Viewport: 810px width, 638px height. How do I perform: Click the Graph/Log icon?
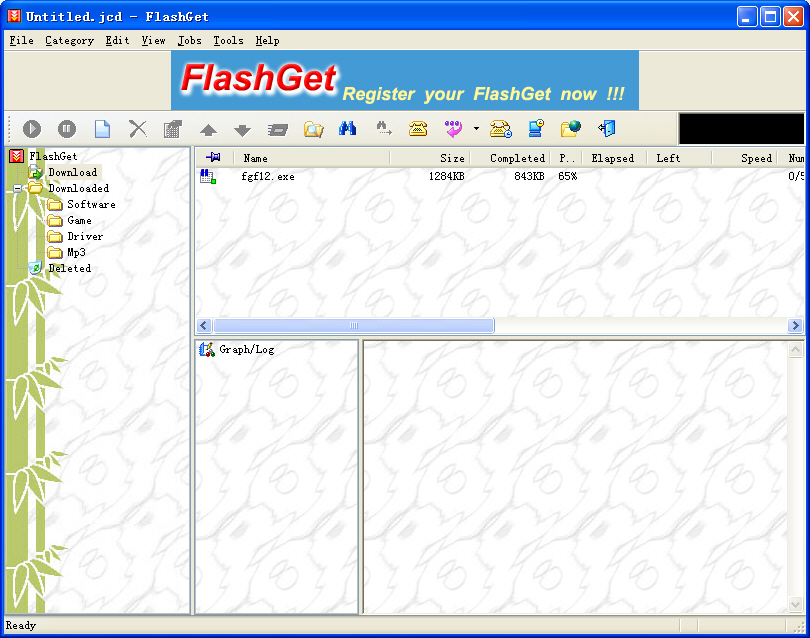click(x=207, y=350)
